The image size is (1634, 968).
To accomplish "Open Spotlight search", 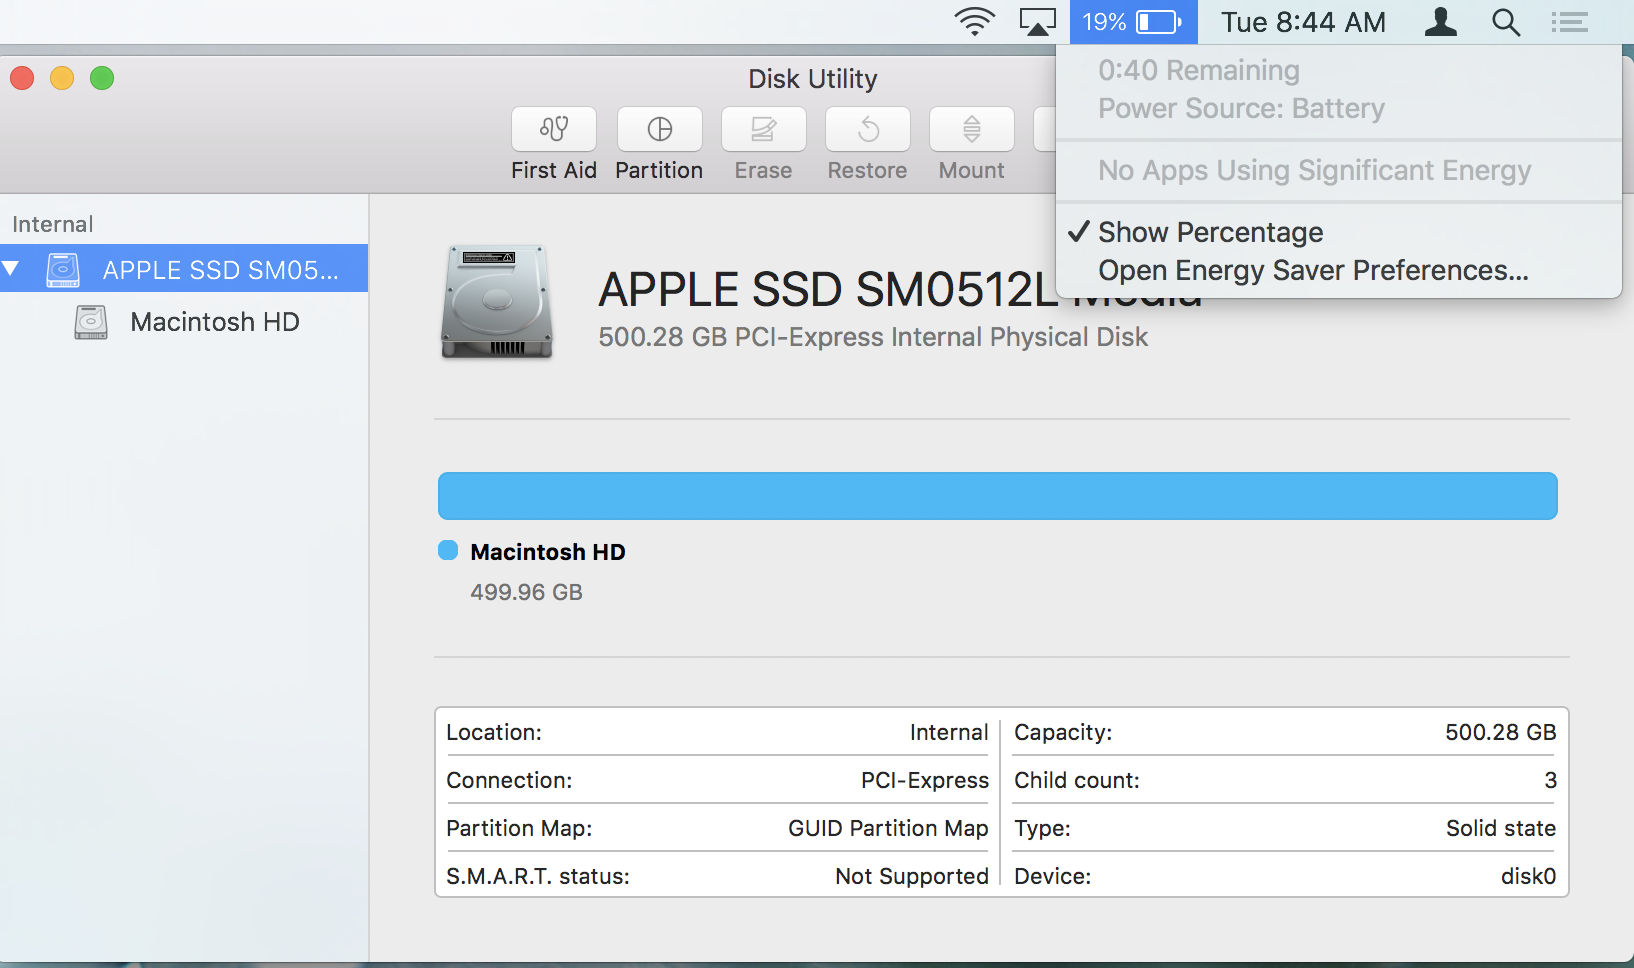I will pos(1506,21).
